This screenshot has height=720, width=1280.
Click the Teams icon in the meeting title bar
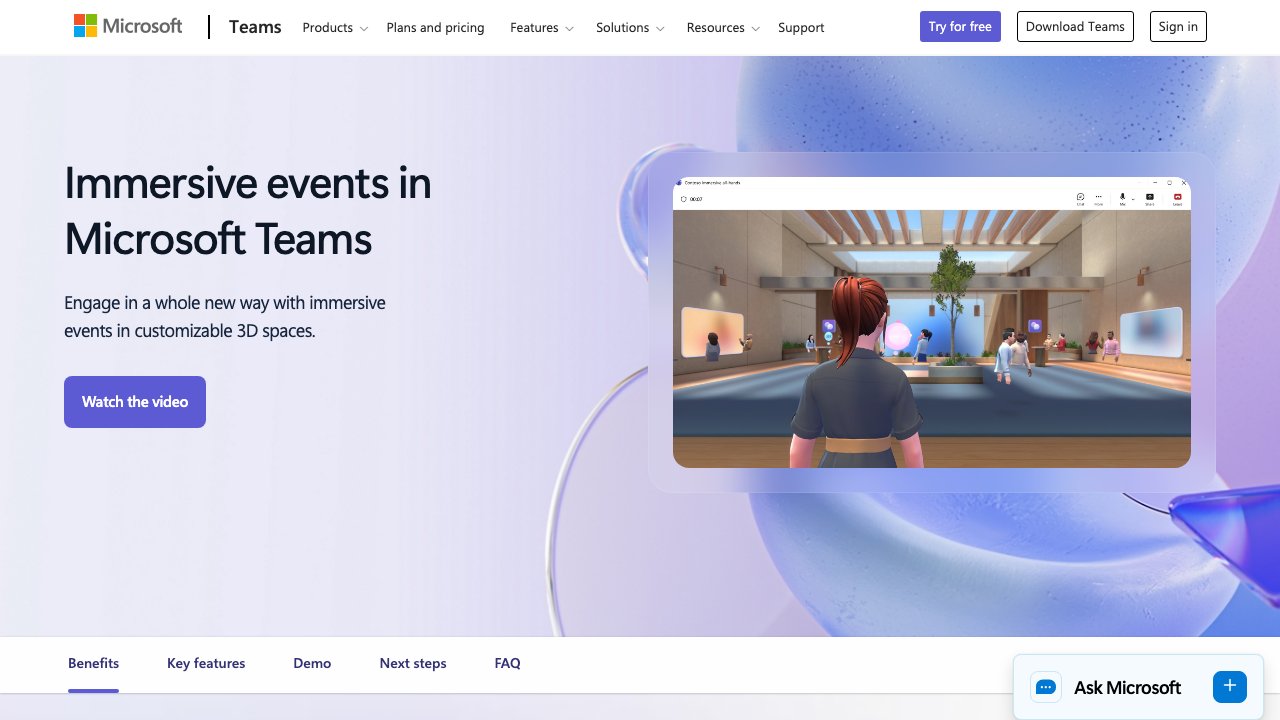click(678, 183)
